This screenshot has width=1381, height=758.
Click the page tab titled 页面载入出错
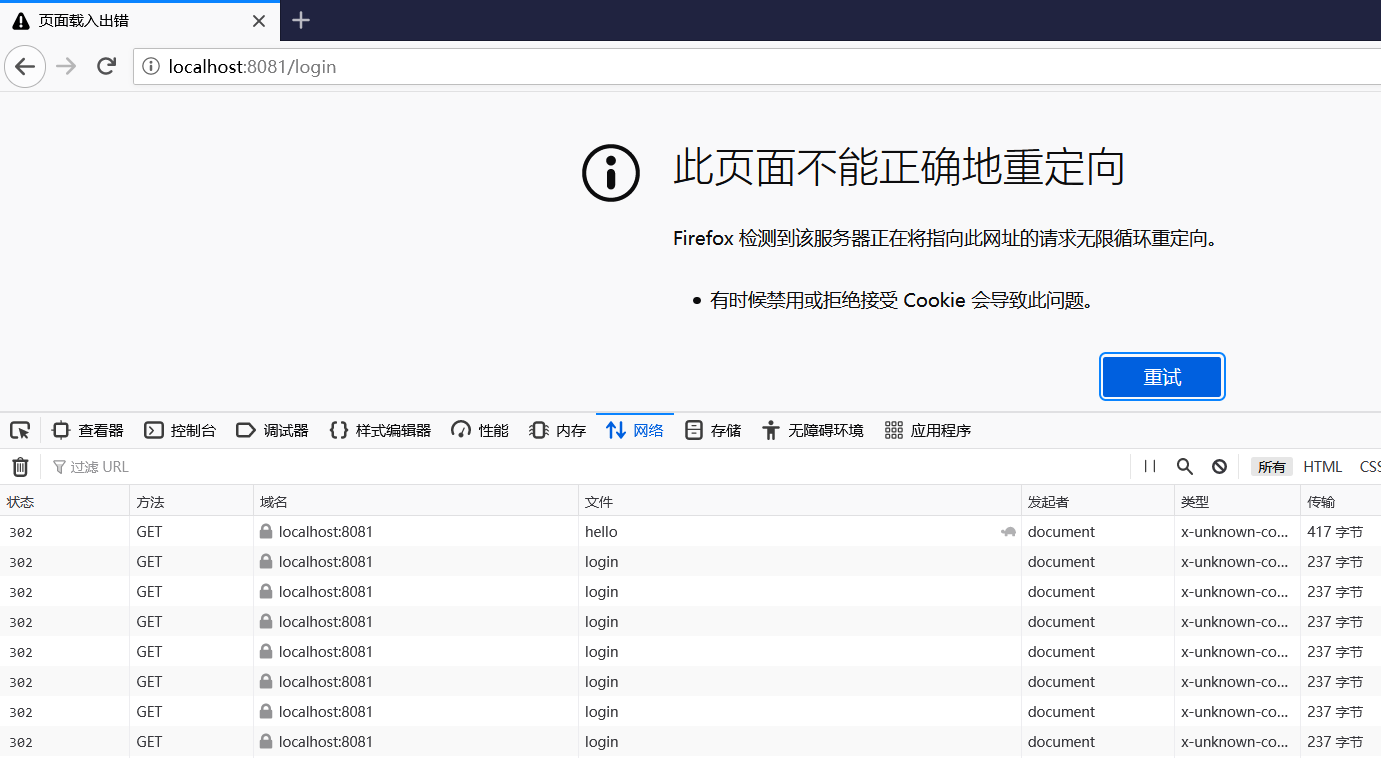click(140, 21)
